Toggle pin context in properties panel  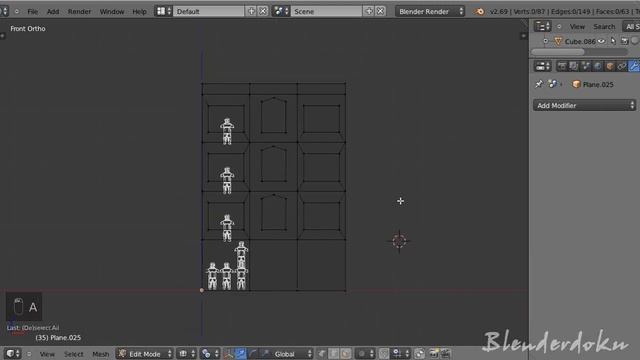[539, 84]
